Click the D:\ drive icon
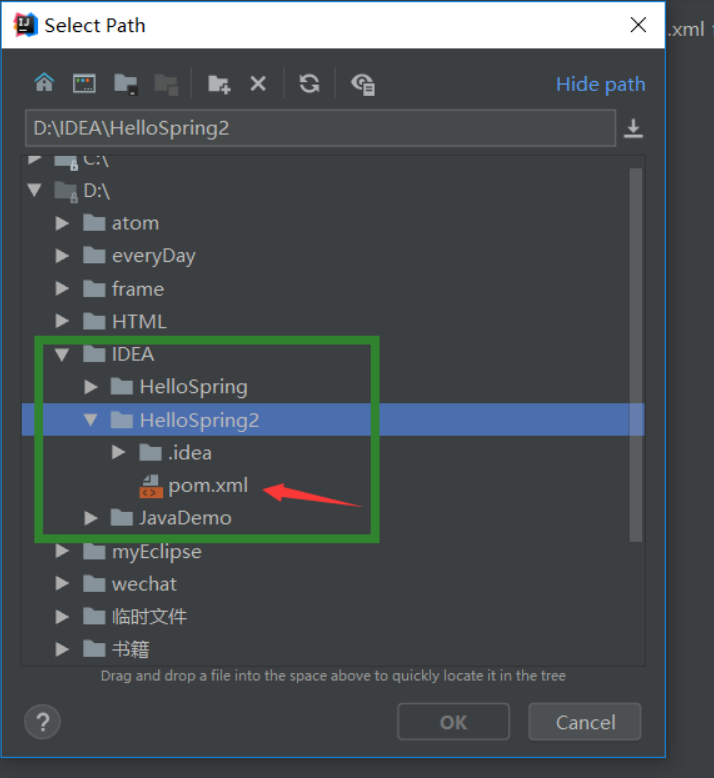Viewport: 714px width, 778px height. [x=66, y=192]
